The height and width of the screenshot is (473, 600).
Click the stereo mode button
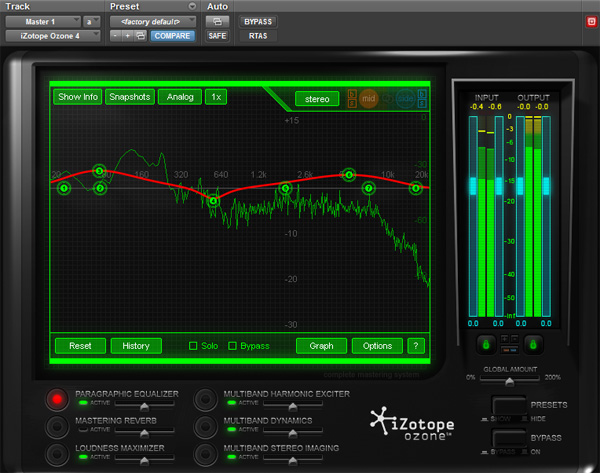tap(317, 99)
